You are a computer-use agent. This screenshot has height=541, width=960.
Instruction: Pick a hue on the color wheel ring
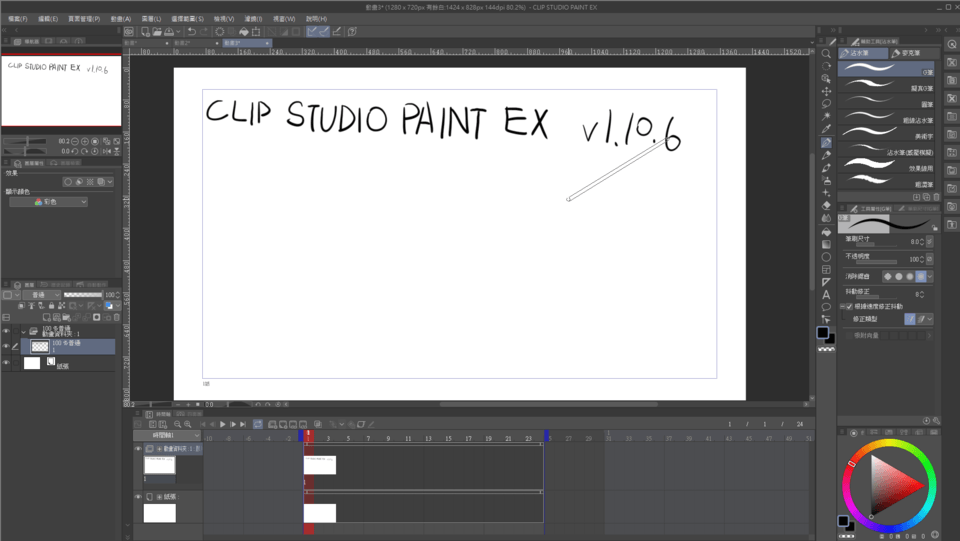889,446
